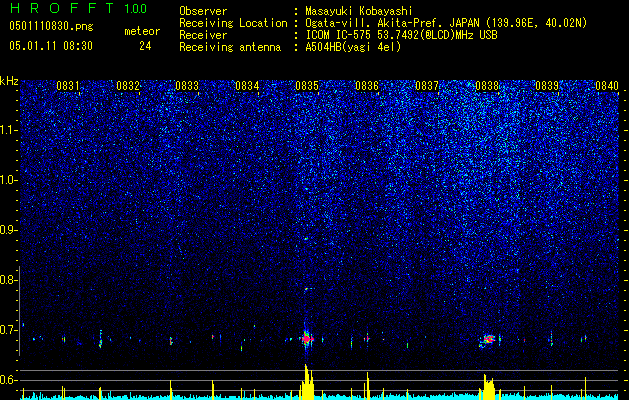This screenshot has width=629, height=400.
Task: Click the 0.9 kHz axis label
Action: tap(8, 230)
